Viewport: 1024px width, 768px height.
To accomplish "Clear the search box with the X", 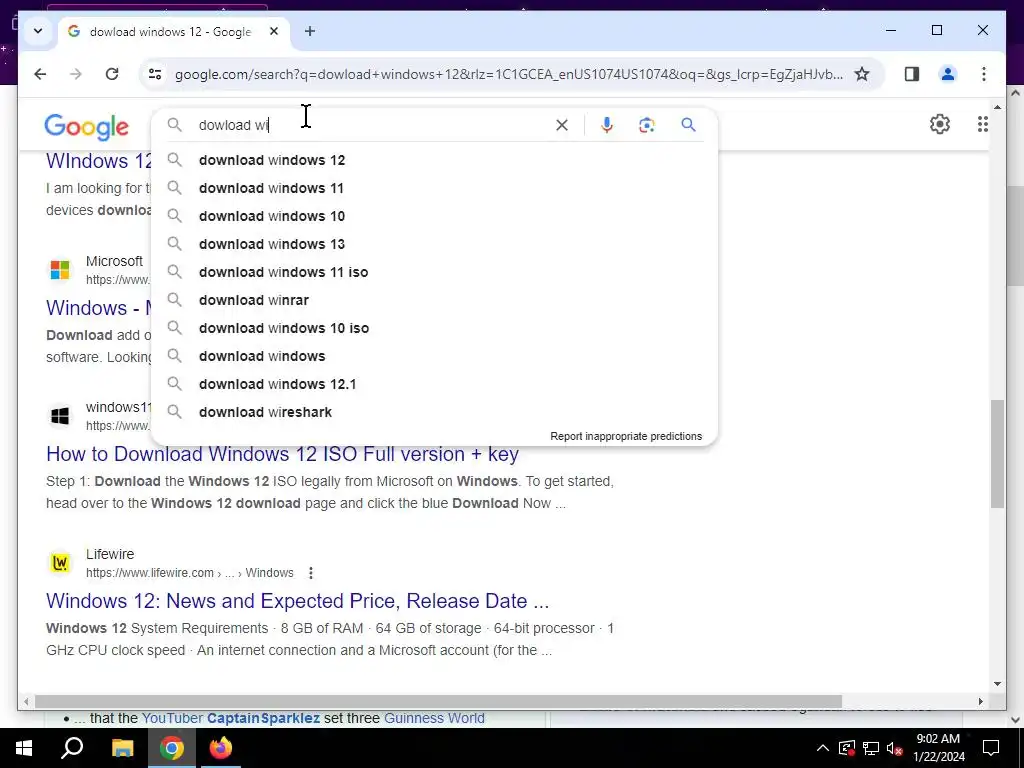I will pyautogui.click(x=562, y=125).
